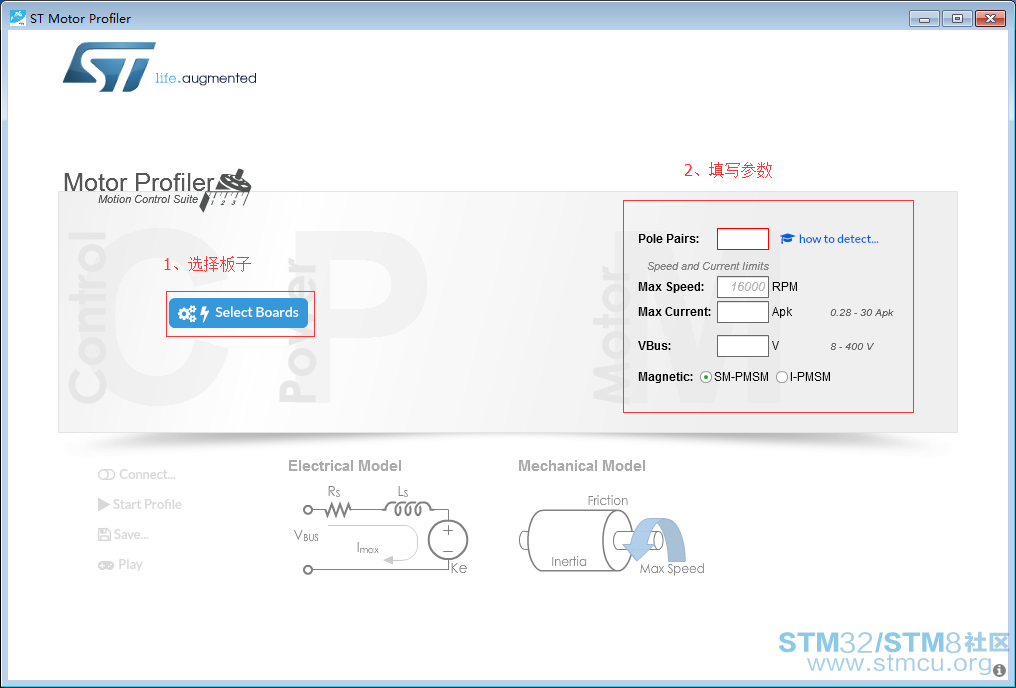
Task: Click the info icon in bottom corner
Action: pos(999,671)
